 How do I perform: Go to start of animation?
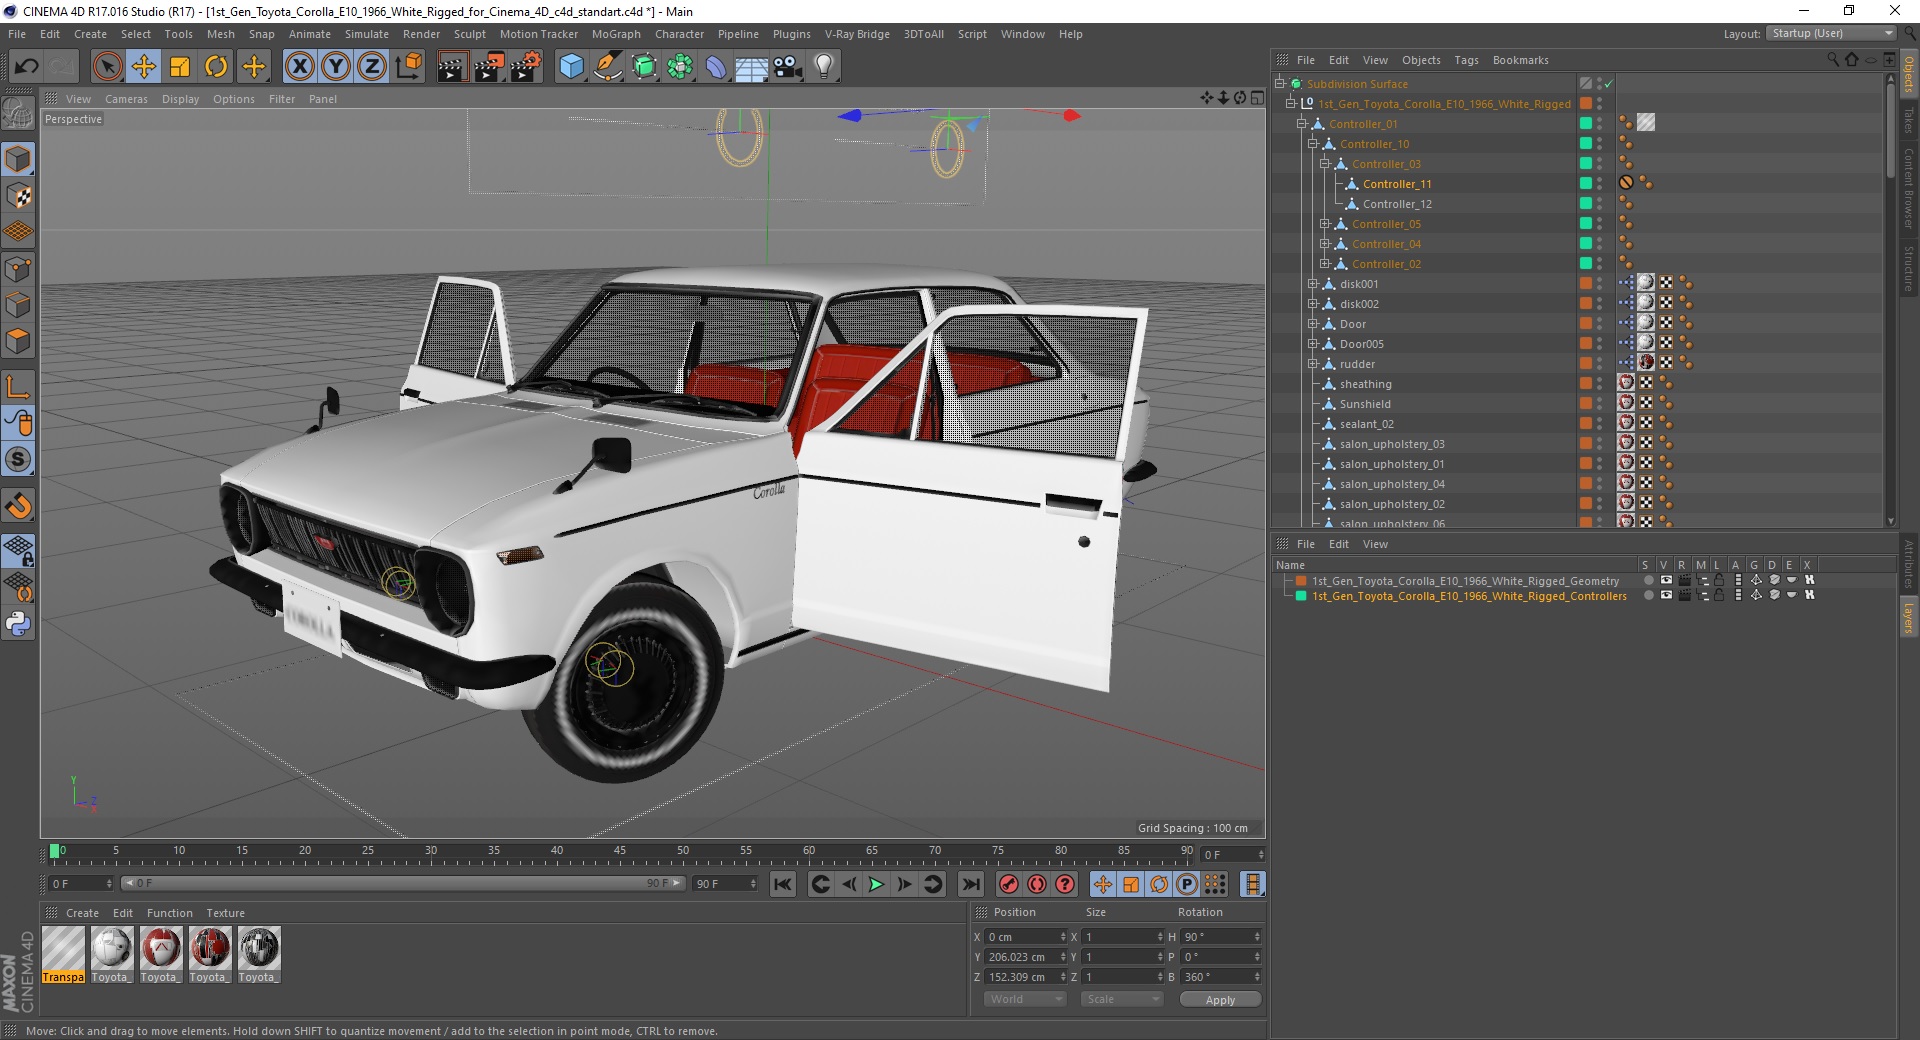click(x=783, y=884)
